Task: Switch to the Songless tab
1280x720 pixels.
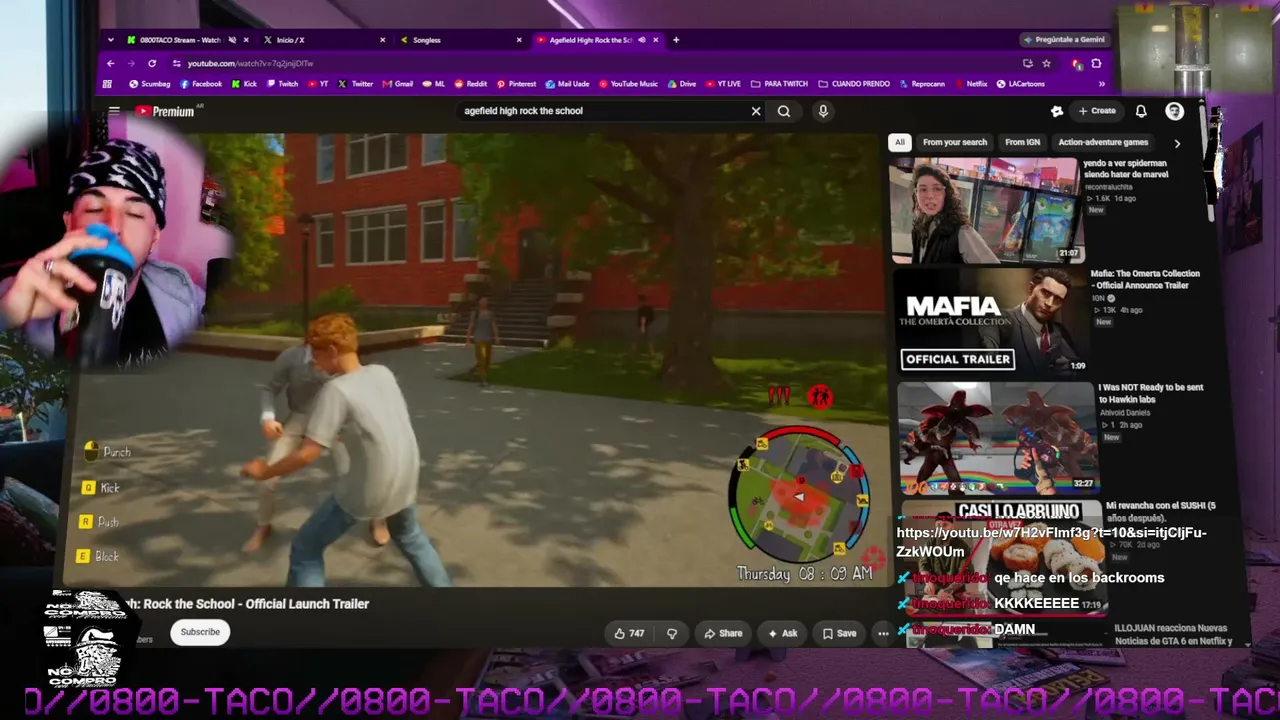Action: tap(460, 40)
